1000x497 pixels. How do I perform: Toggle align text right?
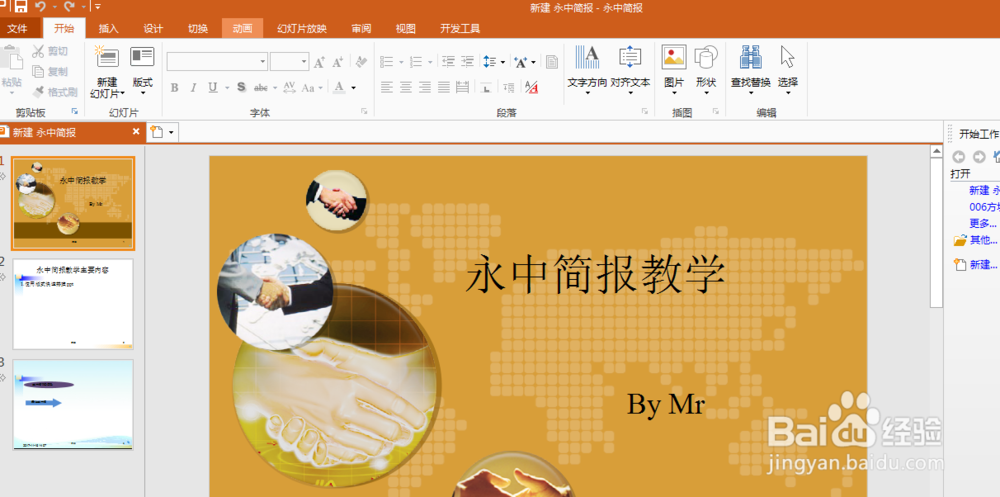click(x=425, y=87)
